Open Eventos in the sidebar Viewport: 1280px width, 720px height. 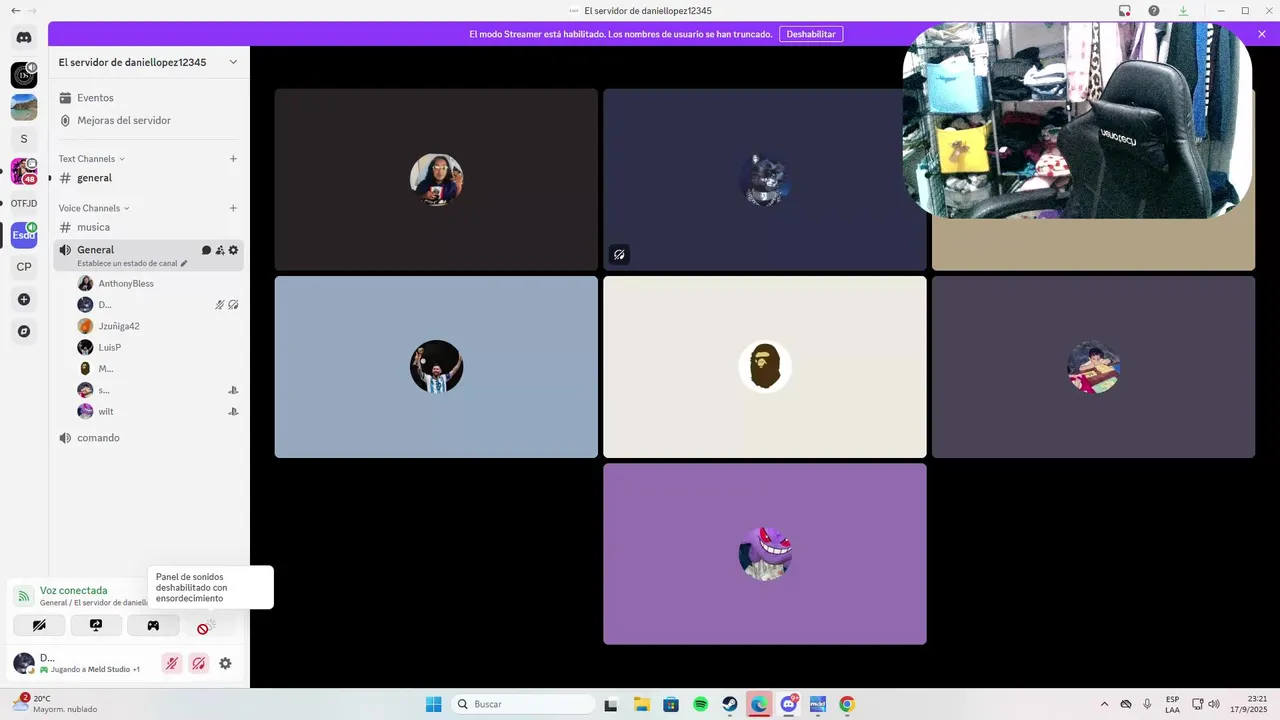click(148, 98)
